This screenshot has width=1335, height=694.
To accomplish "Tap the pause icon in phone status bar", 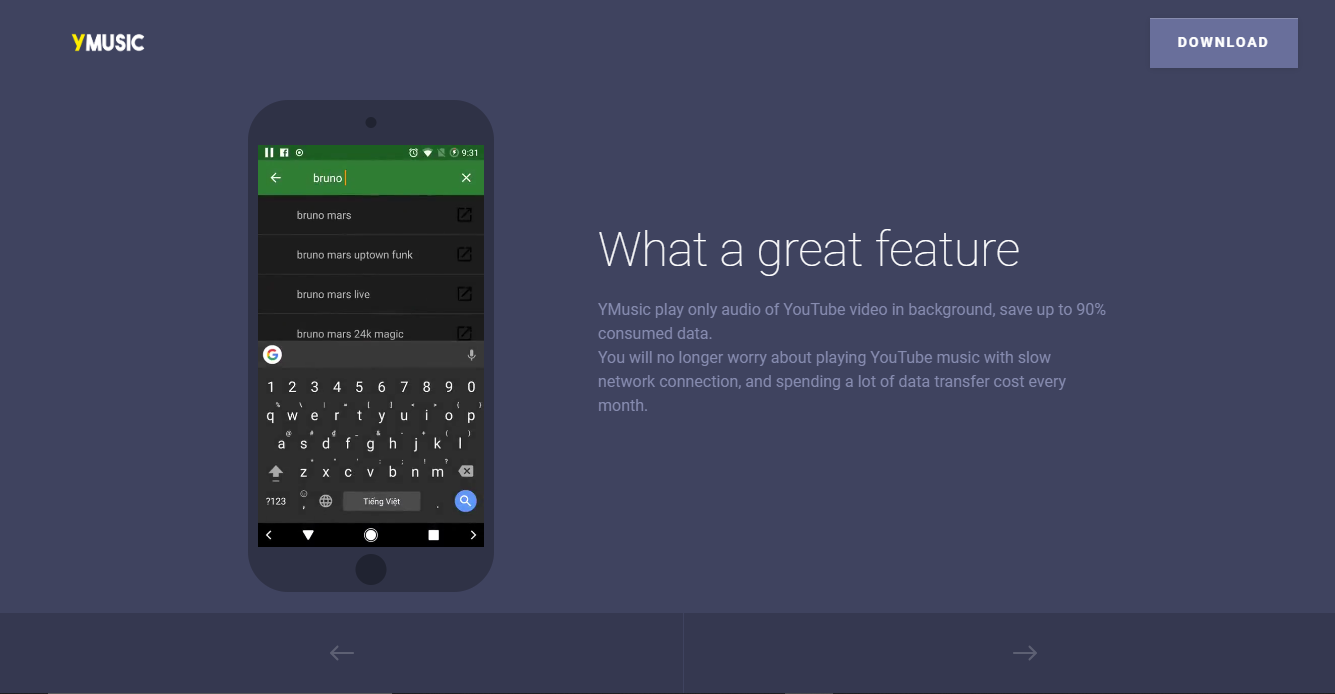I will 269,152.
